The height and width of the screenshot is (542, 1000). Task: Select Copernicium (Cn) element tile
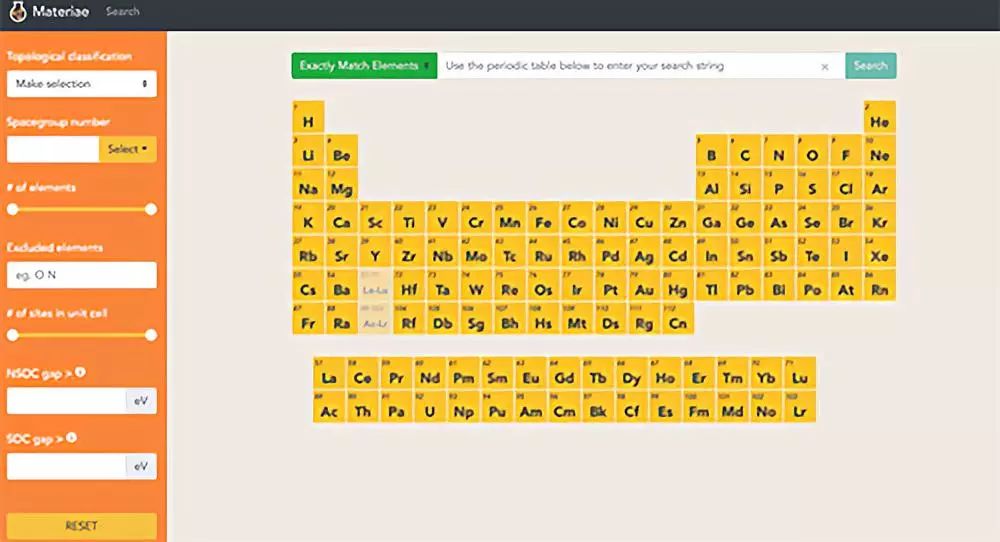click(x=678, y=319)
